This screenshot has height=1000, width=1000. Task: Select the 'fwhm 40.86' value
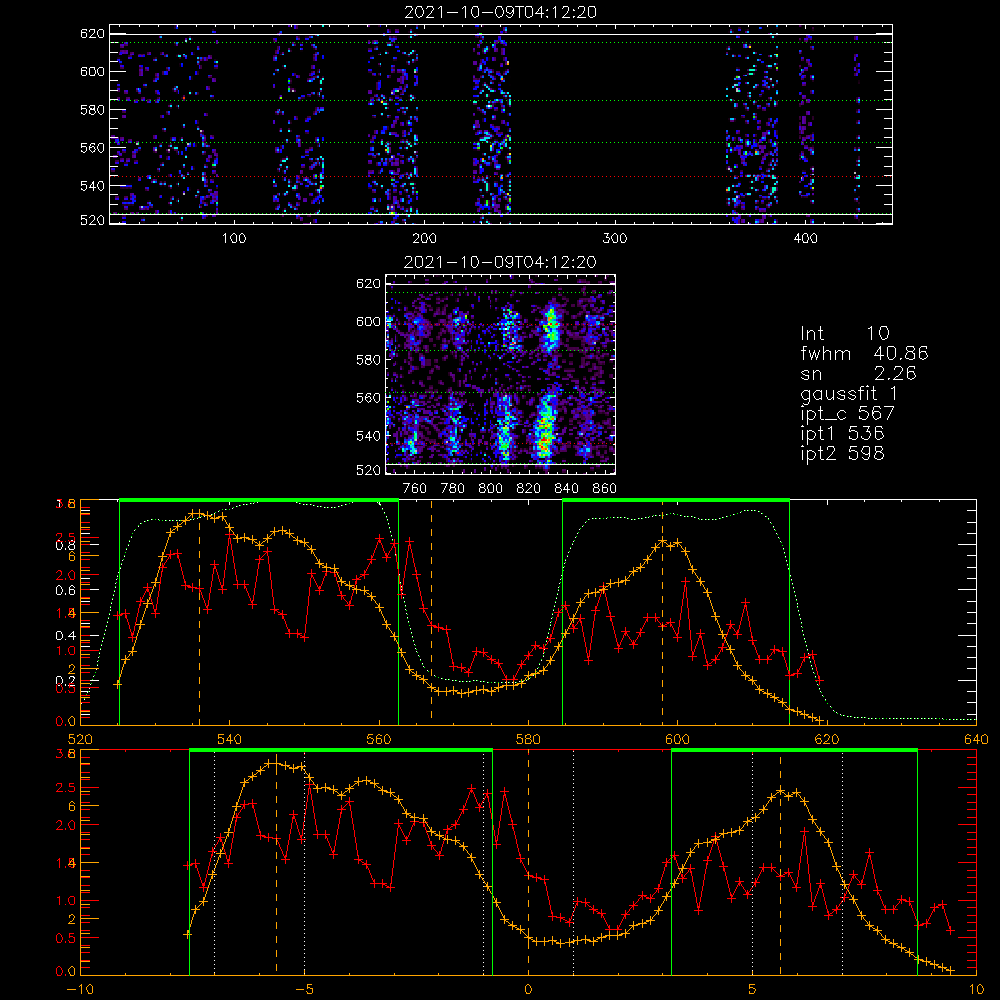(864, 353)
